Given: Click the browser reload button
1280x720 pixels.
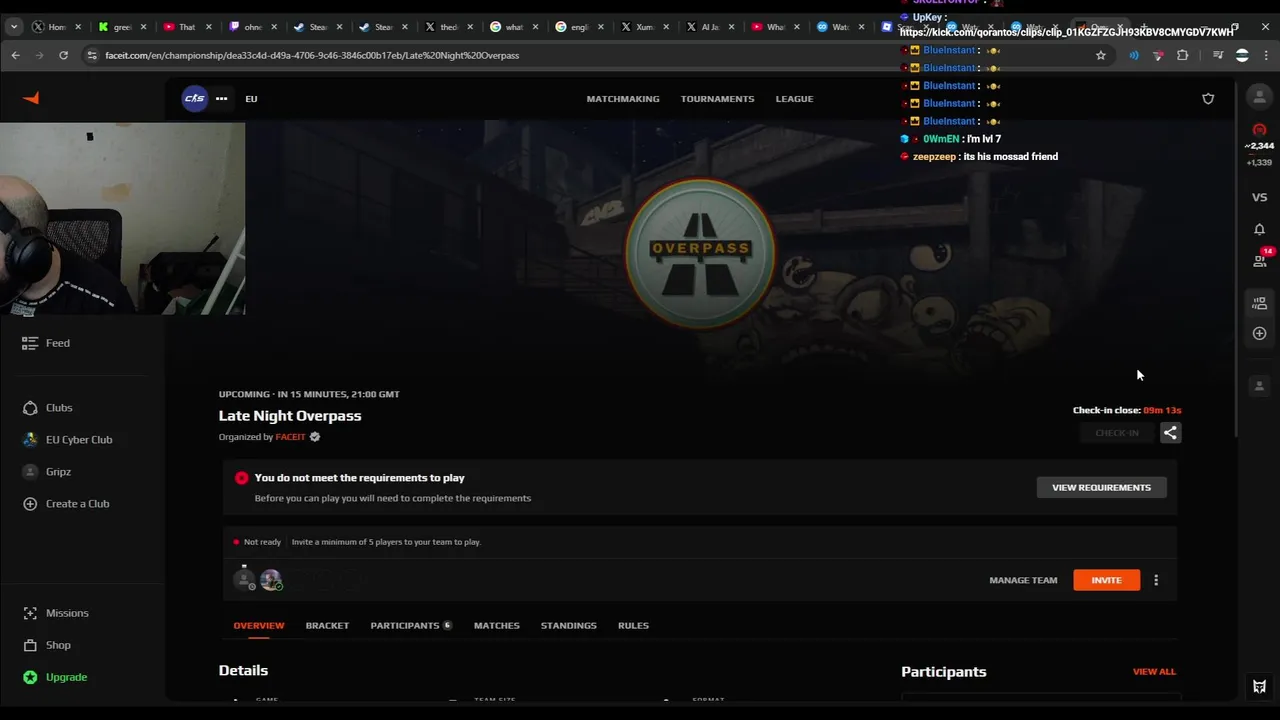Looking at the screenshot, I should (63, 55).
